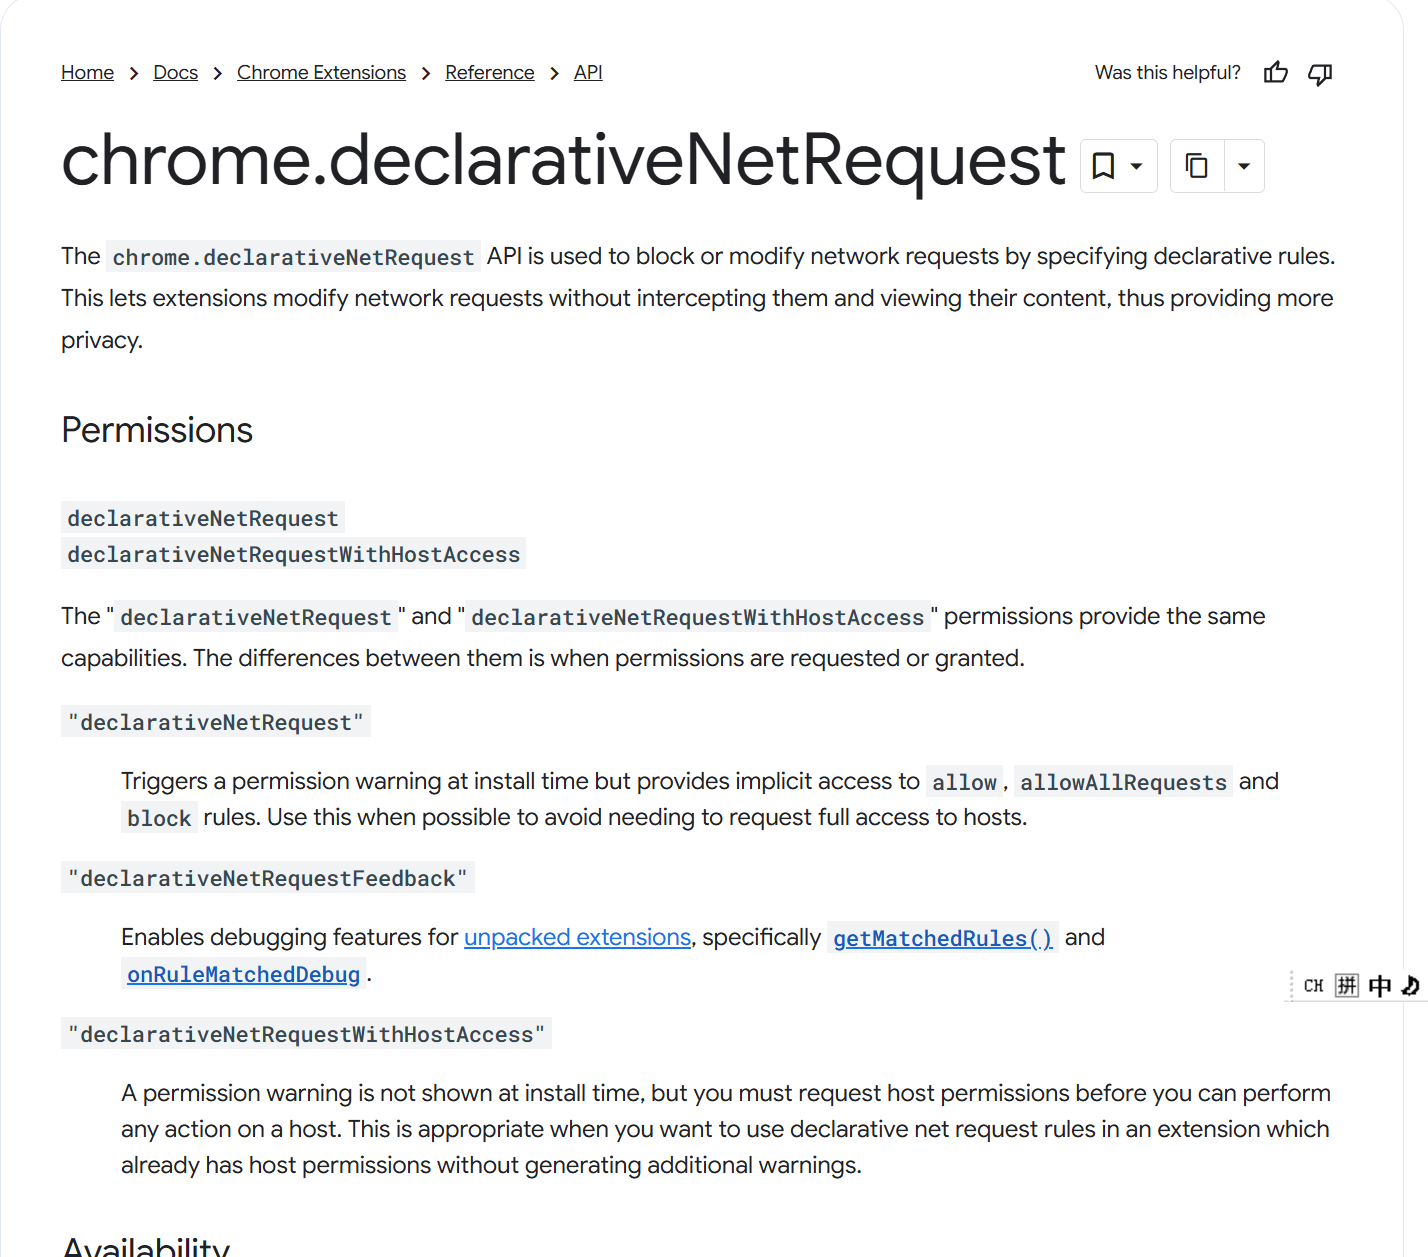Image resolution: width=1428 pixels, height=1257 pixels.
Task: Navigate to Chrome Extensions breadcrumb
Action: (321, 73)
